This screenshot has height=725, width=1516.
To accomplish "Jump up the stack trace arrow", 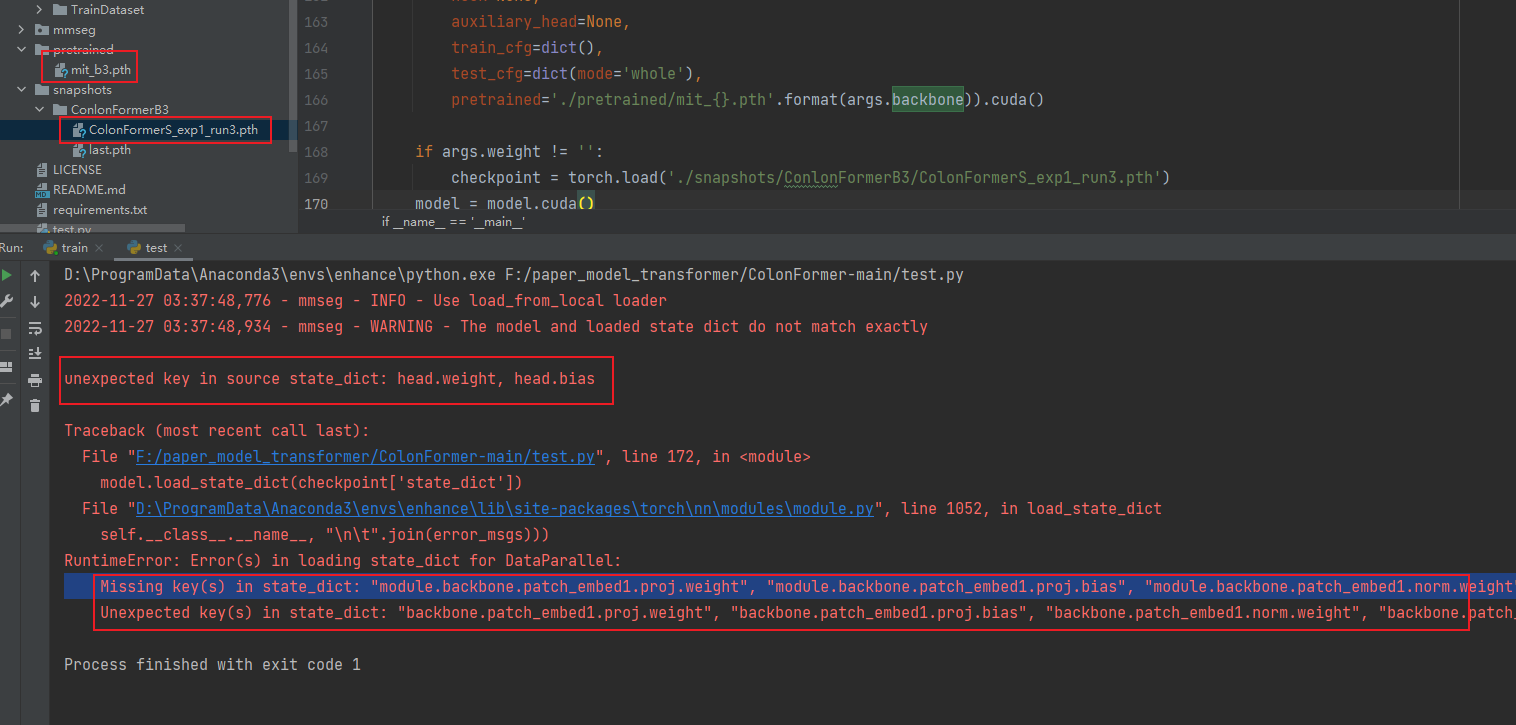I will pos(35,275).
